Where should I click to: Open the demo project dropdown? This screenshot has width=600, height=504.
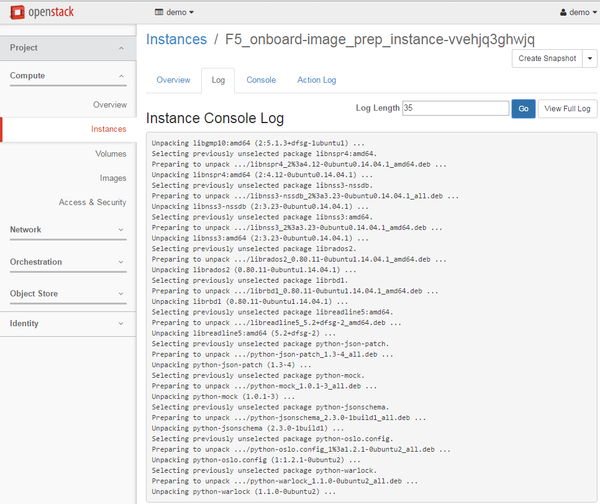[174, 12]
